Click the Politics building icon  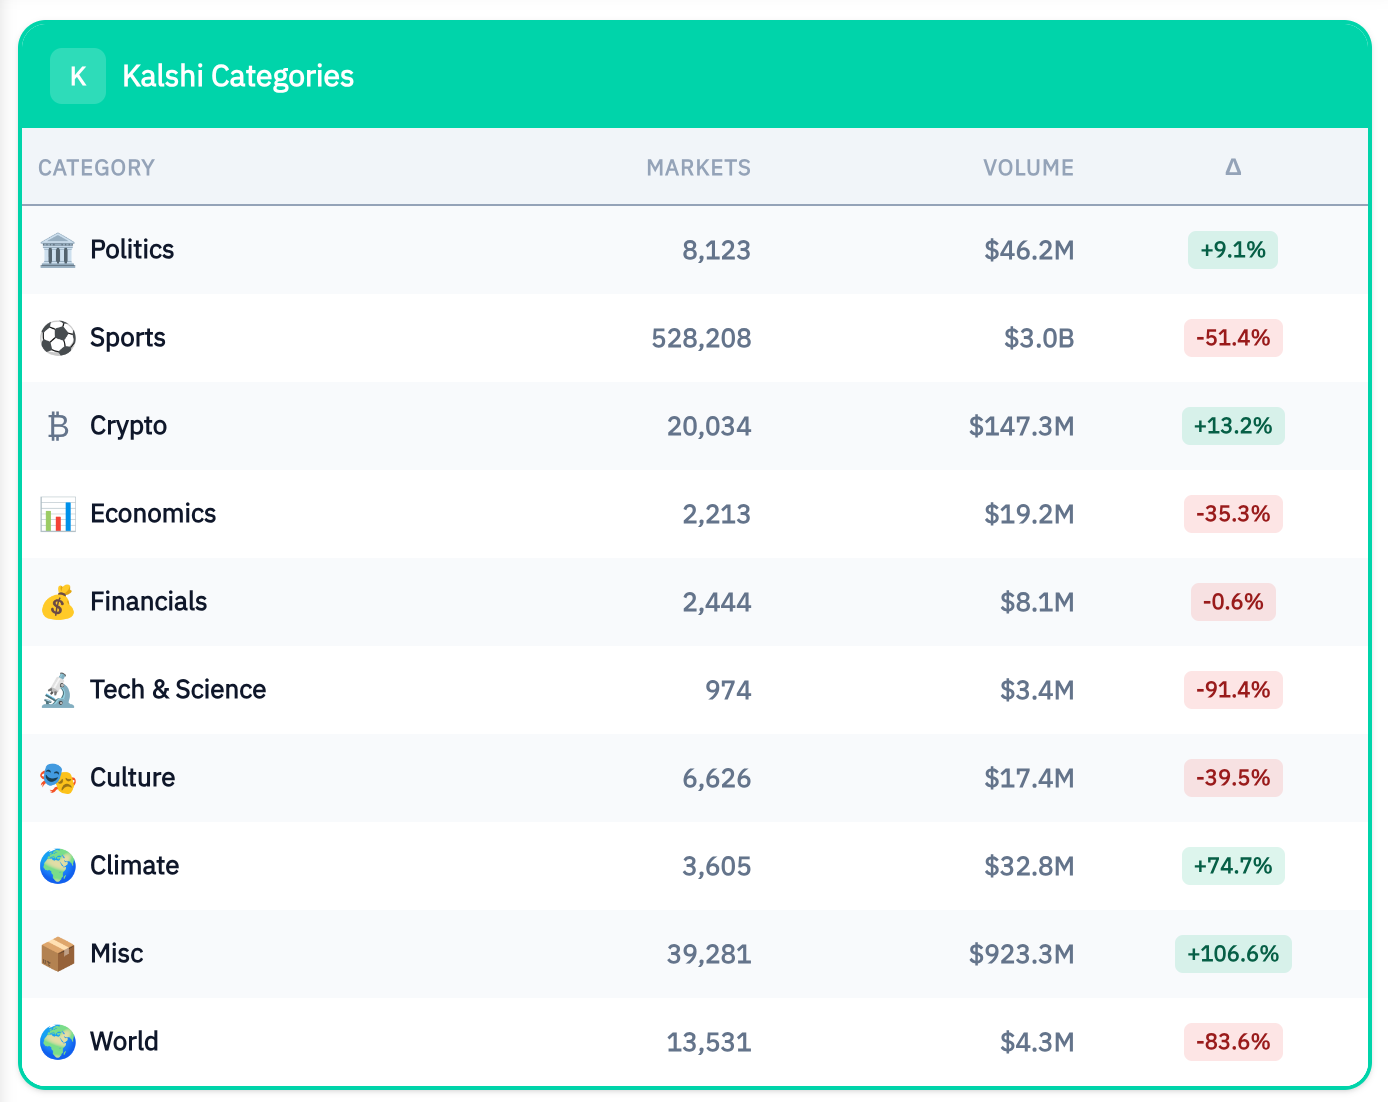pyautogui.click(x=58, y=250)
